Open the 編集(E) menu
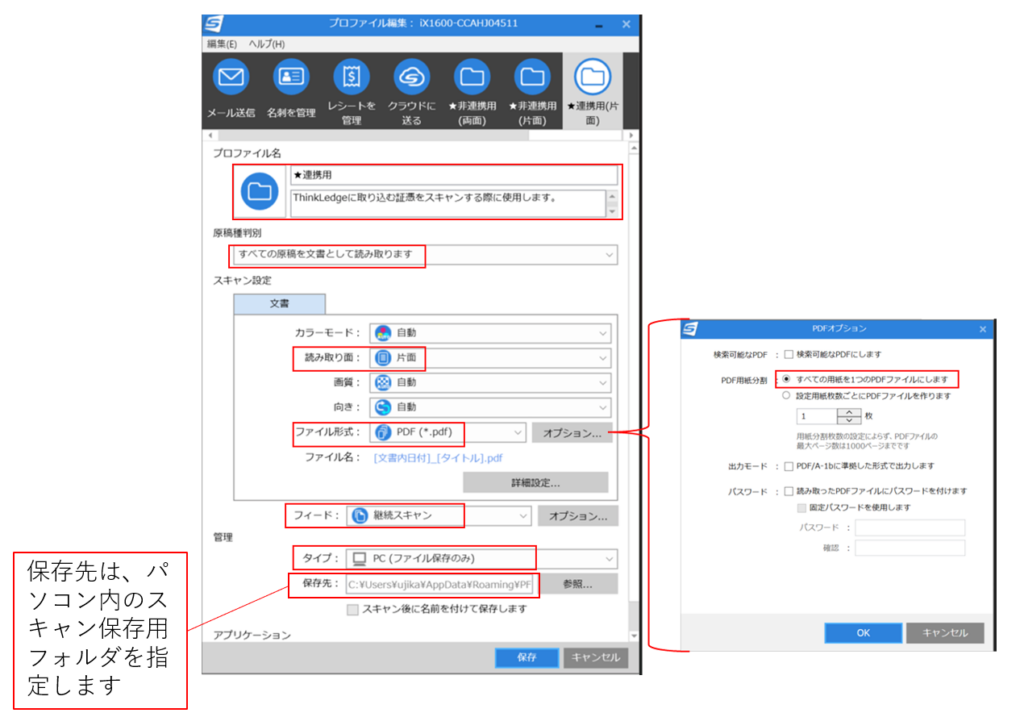The width and height of the screenshot is (1024, 713). pyautogui.click(x=222, y=44)
